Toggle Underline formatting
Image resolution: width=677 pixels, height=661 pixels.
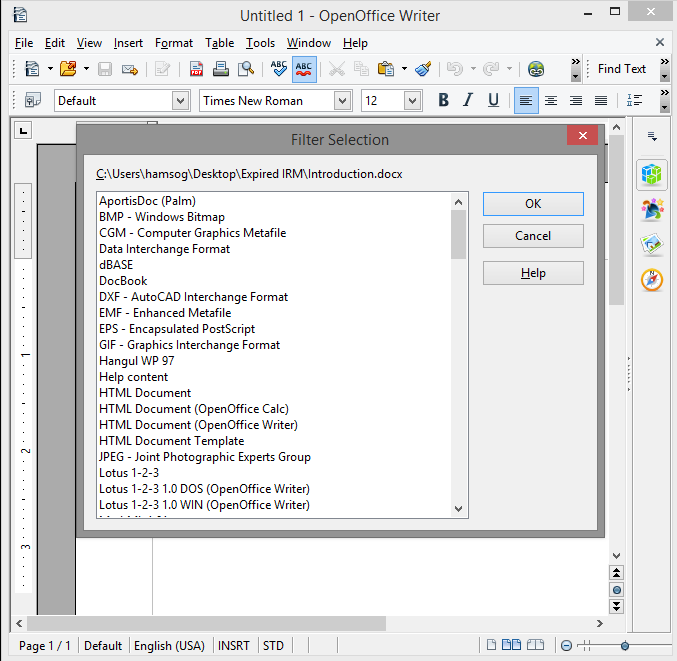493,100
